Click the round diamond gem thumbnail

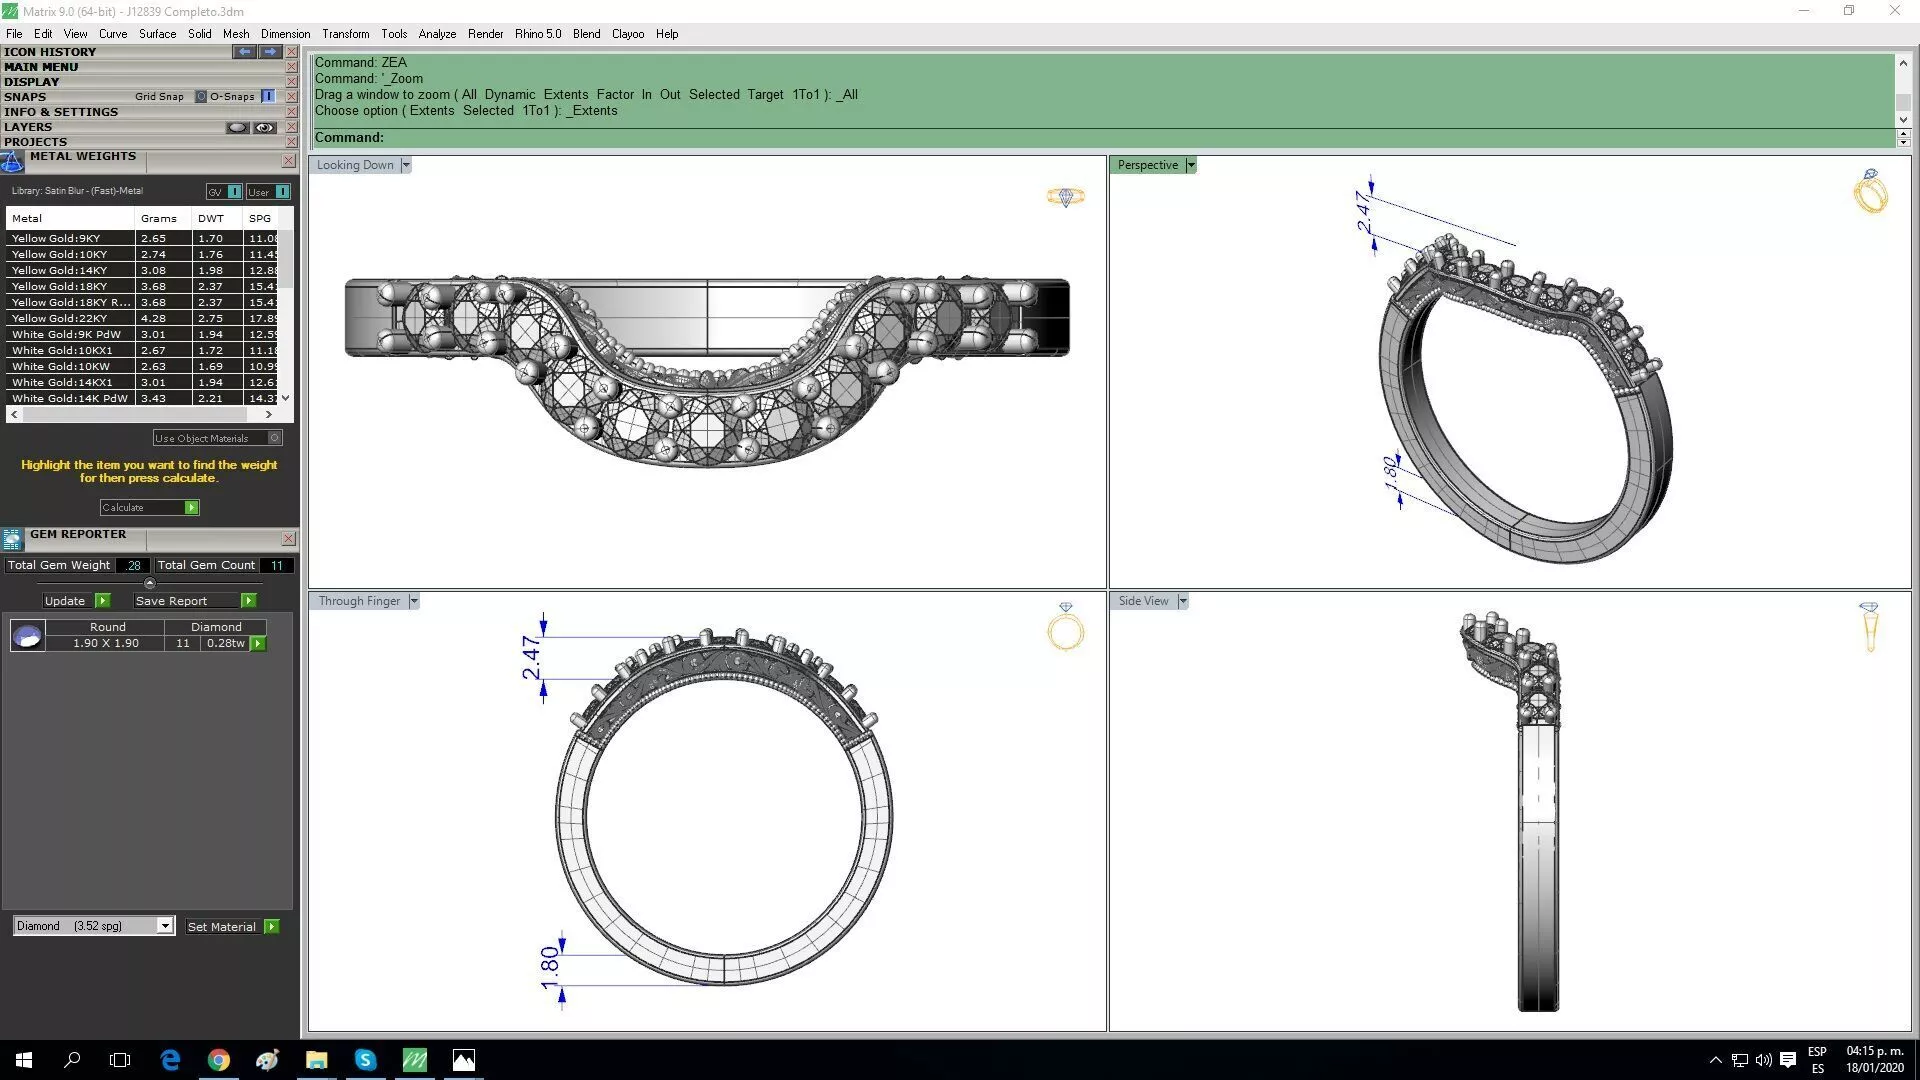28,635
